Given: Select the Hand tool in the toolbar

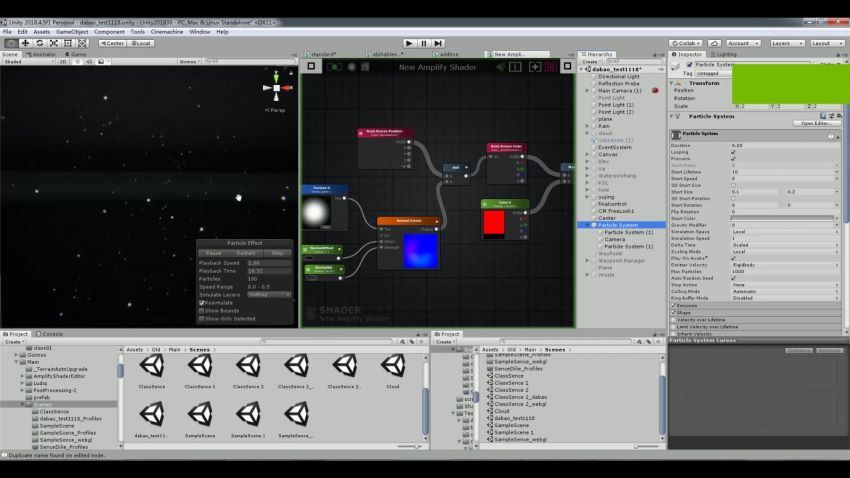Looking at the screenshot, I should point(11,43).
